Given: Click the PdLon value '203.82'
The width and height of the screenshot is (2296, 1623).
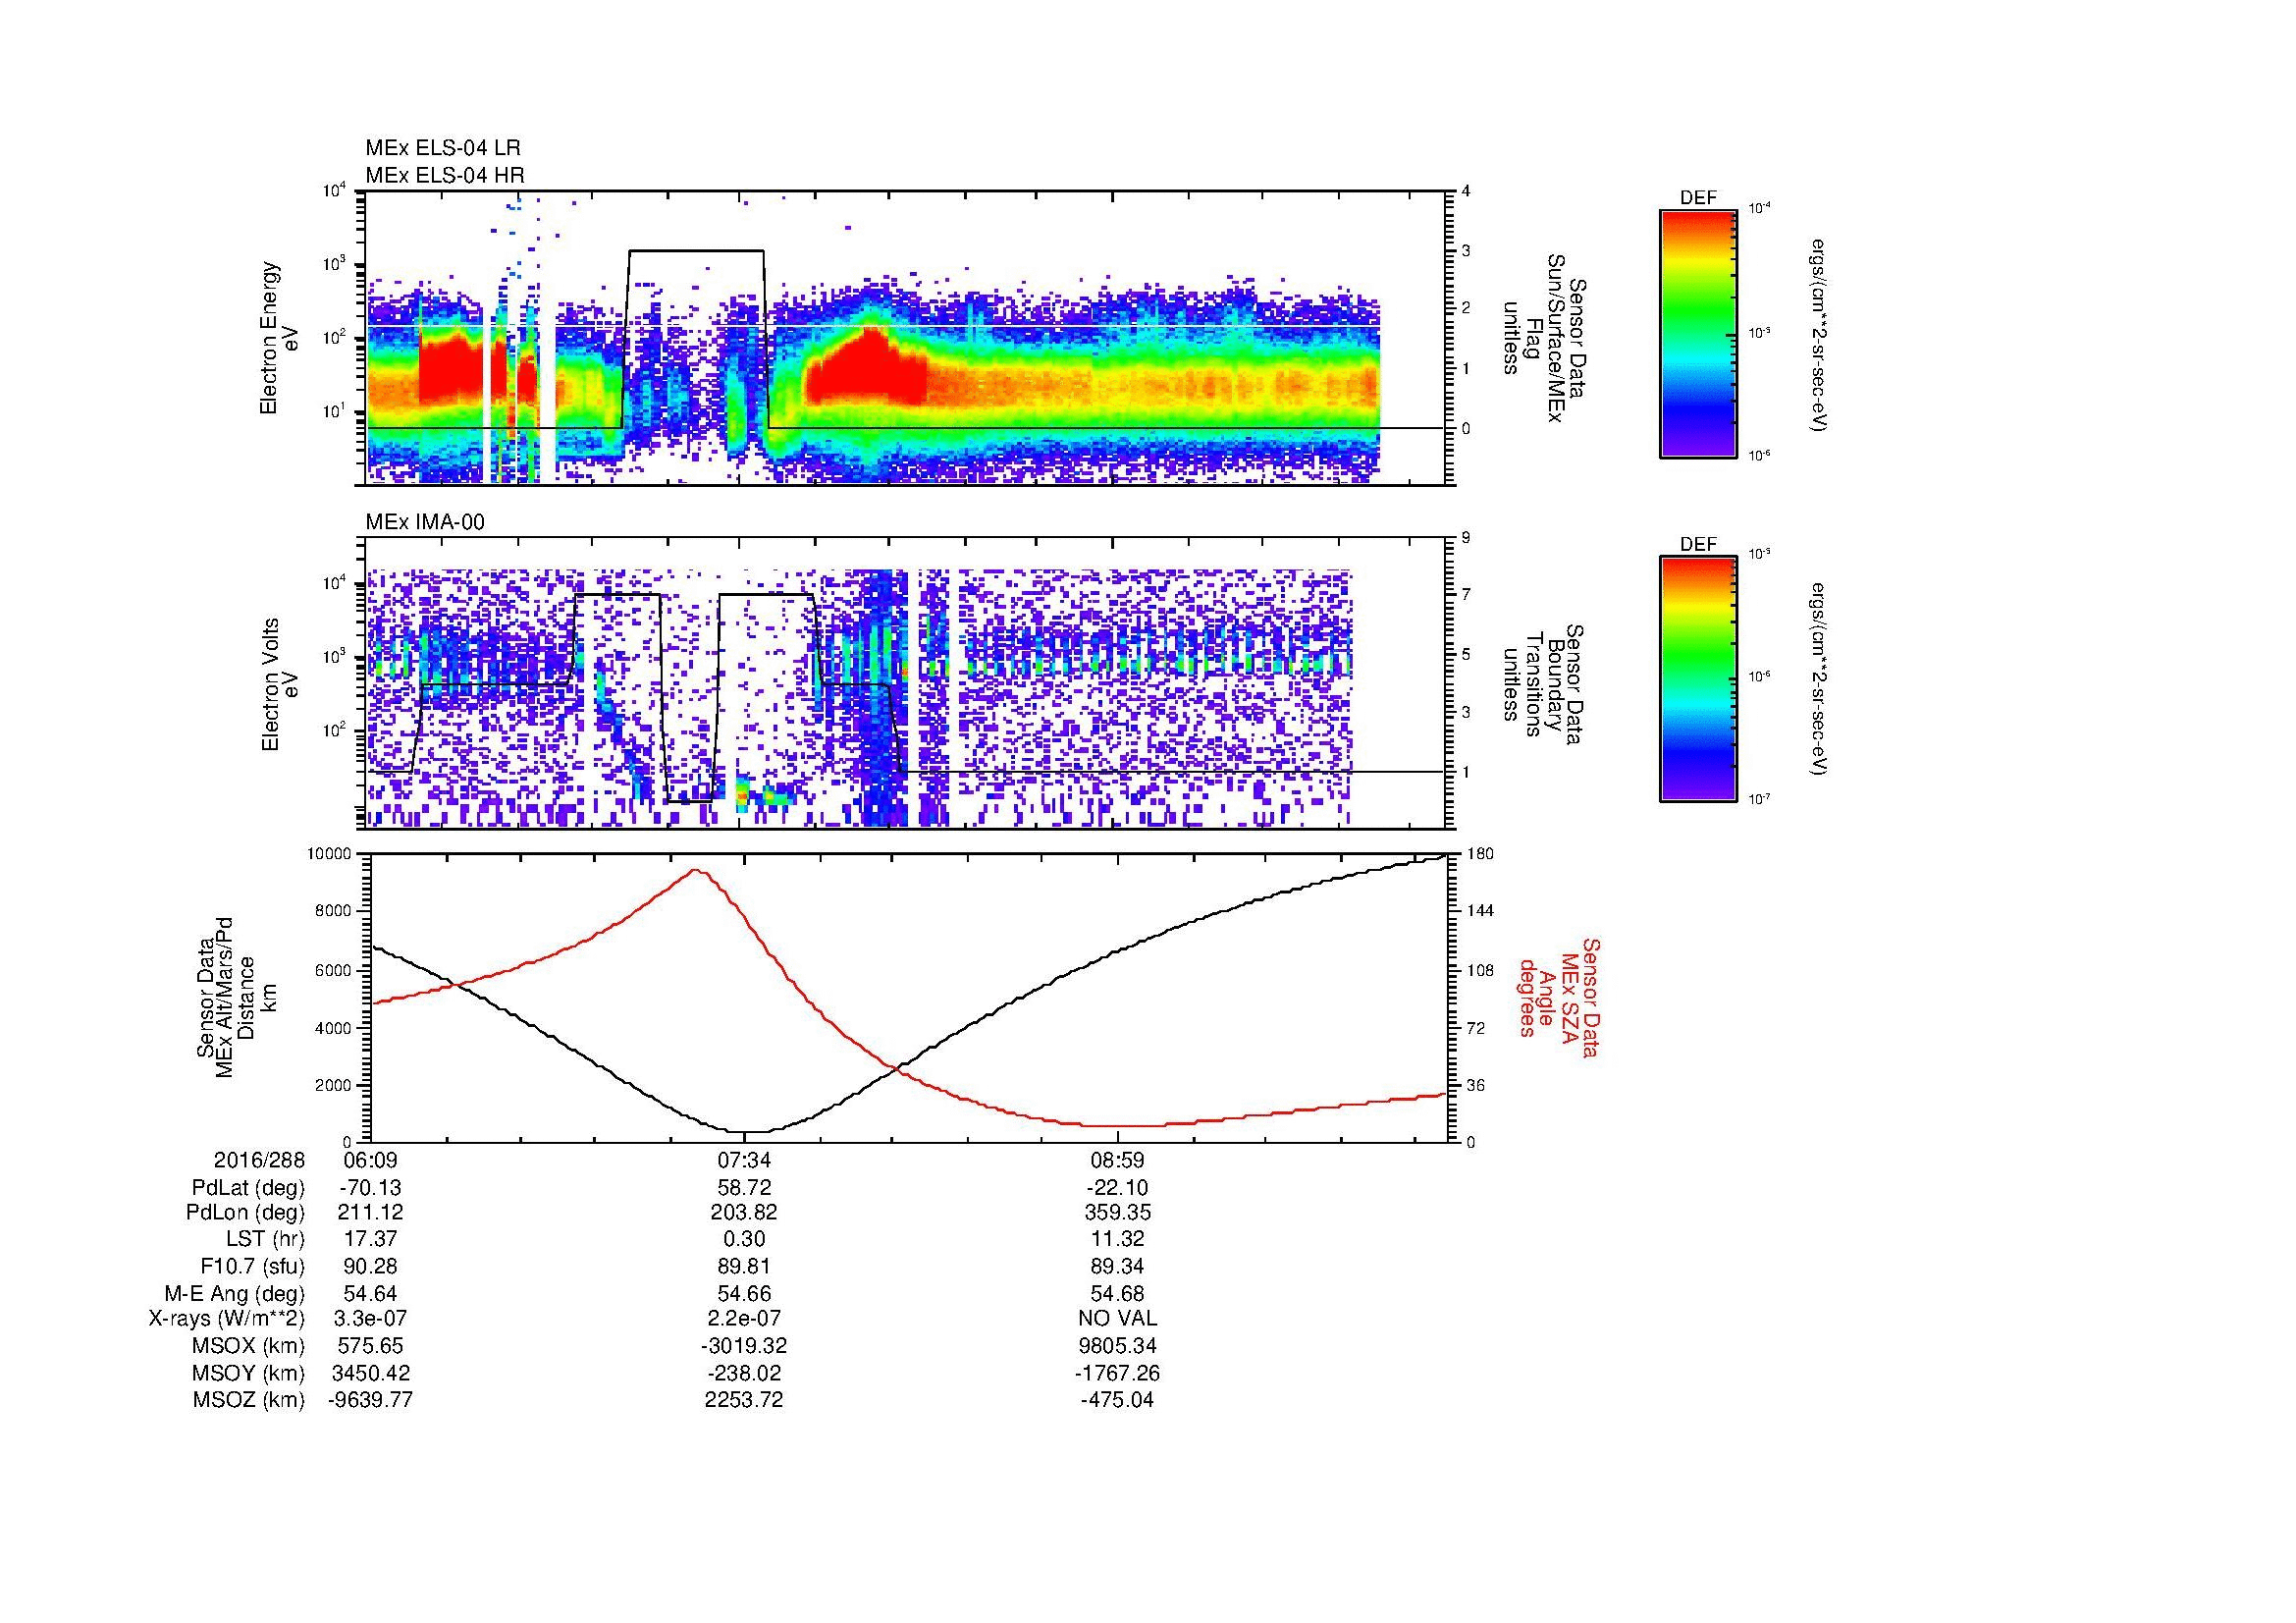Looking at the screenshot, I should (744, 1212).
